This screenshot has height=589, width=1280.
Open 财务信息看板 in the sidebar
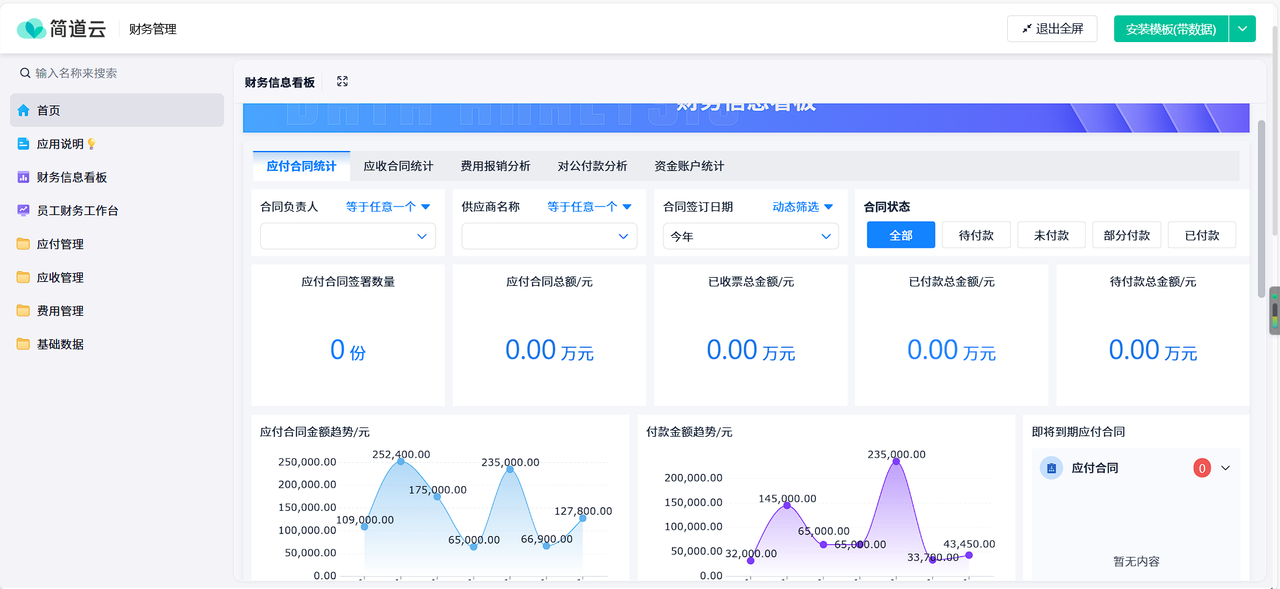click(117, 177)
